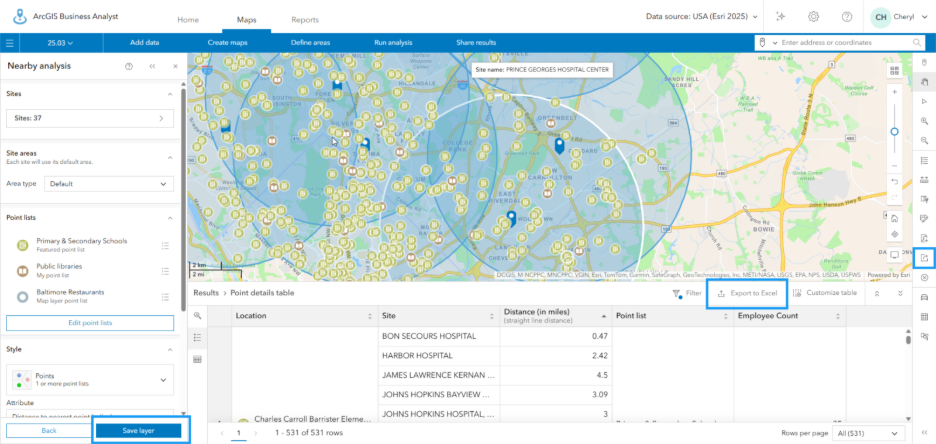
Task: Select the zoom-out magnifier tool in right toolbar
Action: tap(925, 141)
